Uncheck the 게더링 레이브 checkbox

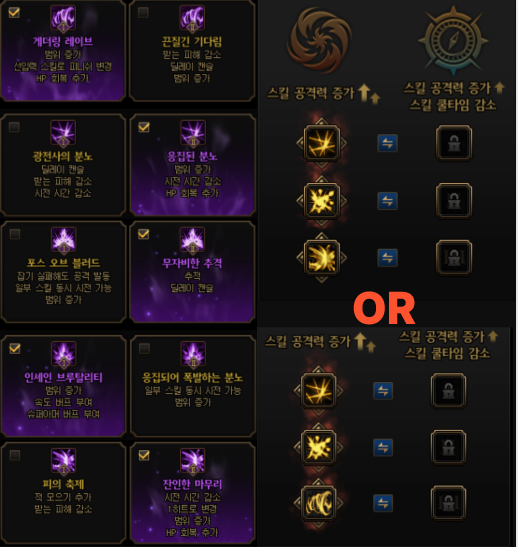point(14,13)
